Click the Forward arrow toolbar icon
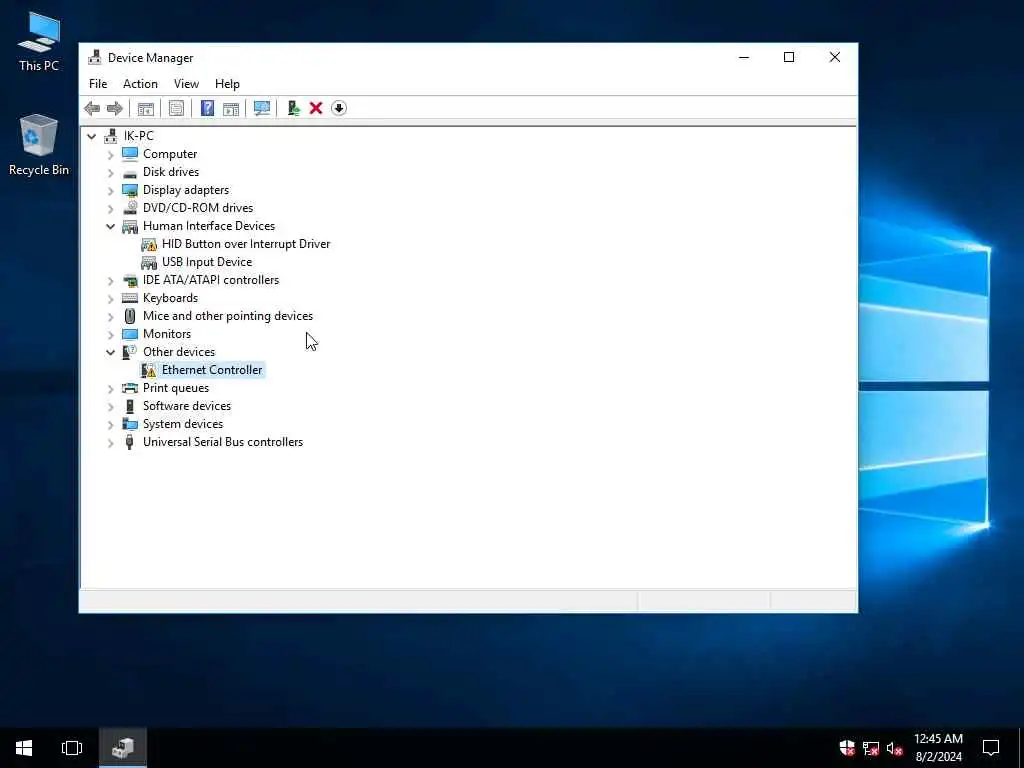 coord(114,108)
